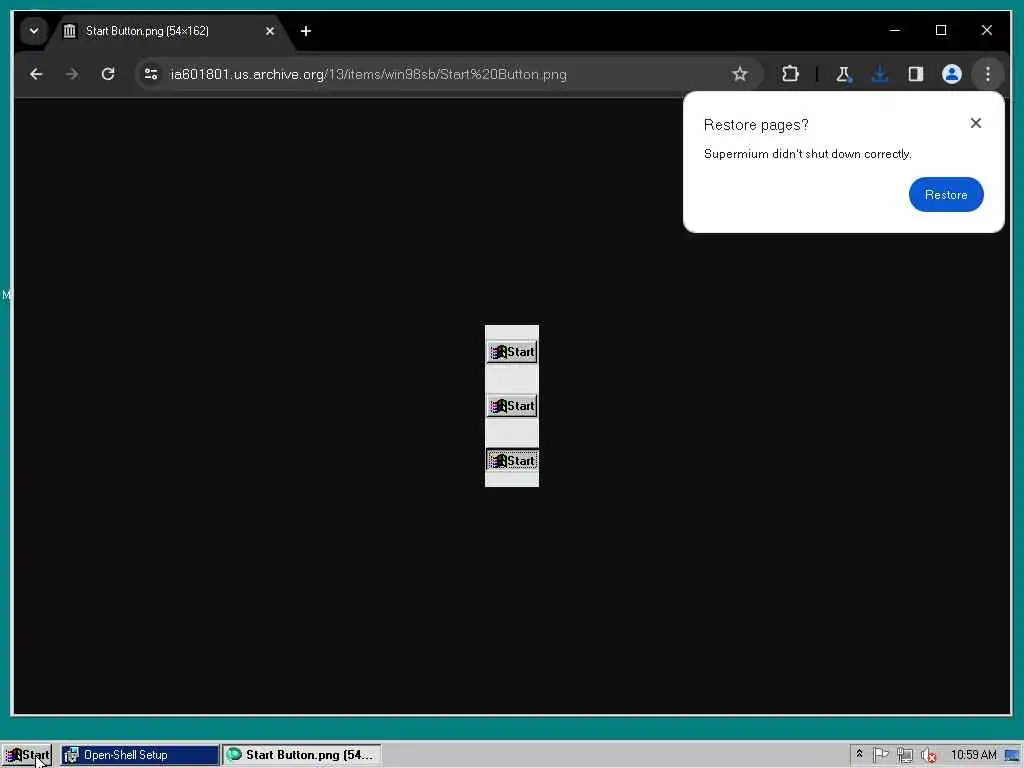
Task: Open a new browser tab
Action: [x=306, y=31]
